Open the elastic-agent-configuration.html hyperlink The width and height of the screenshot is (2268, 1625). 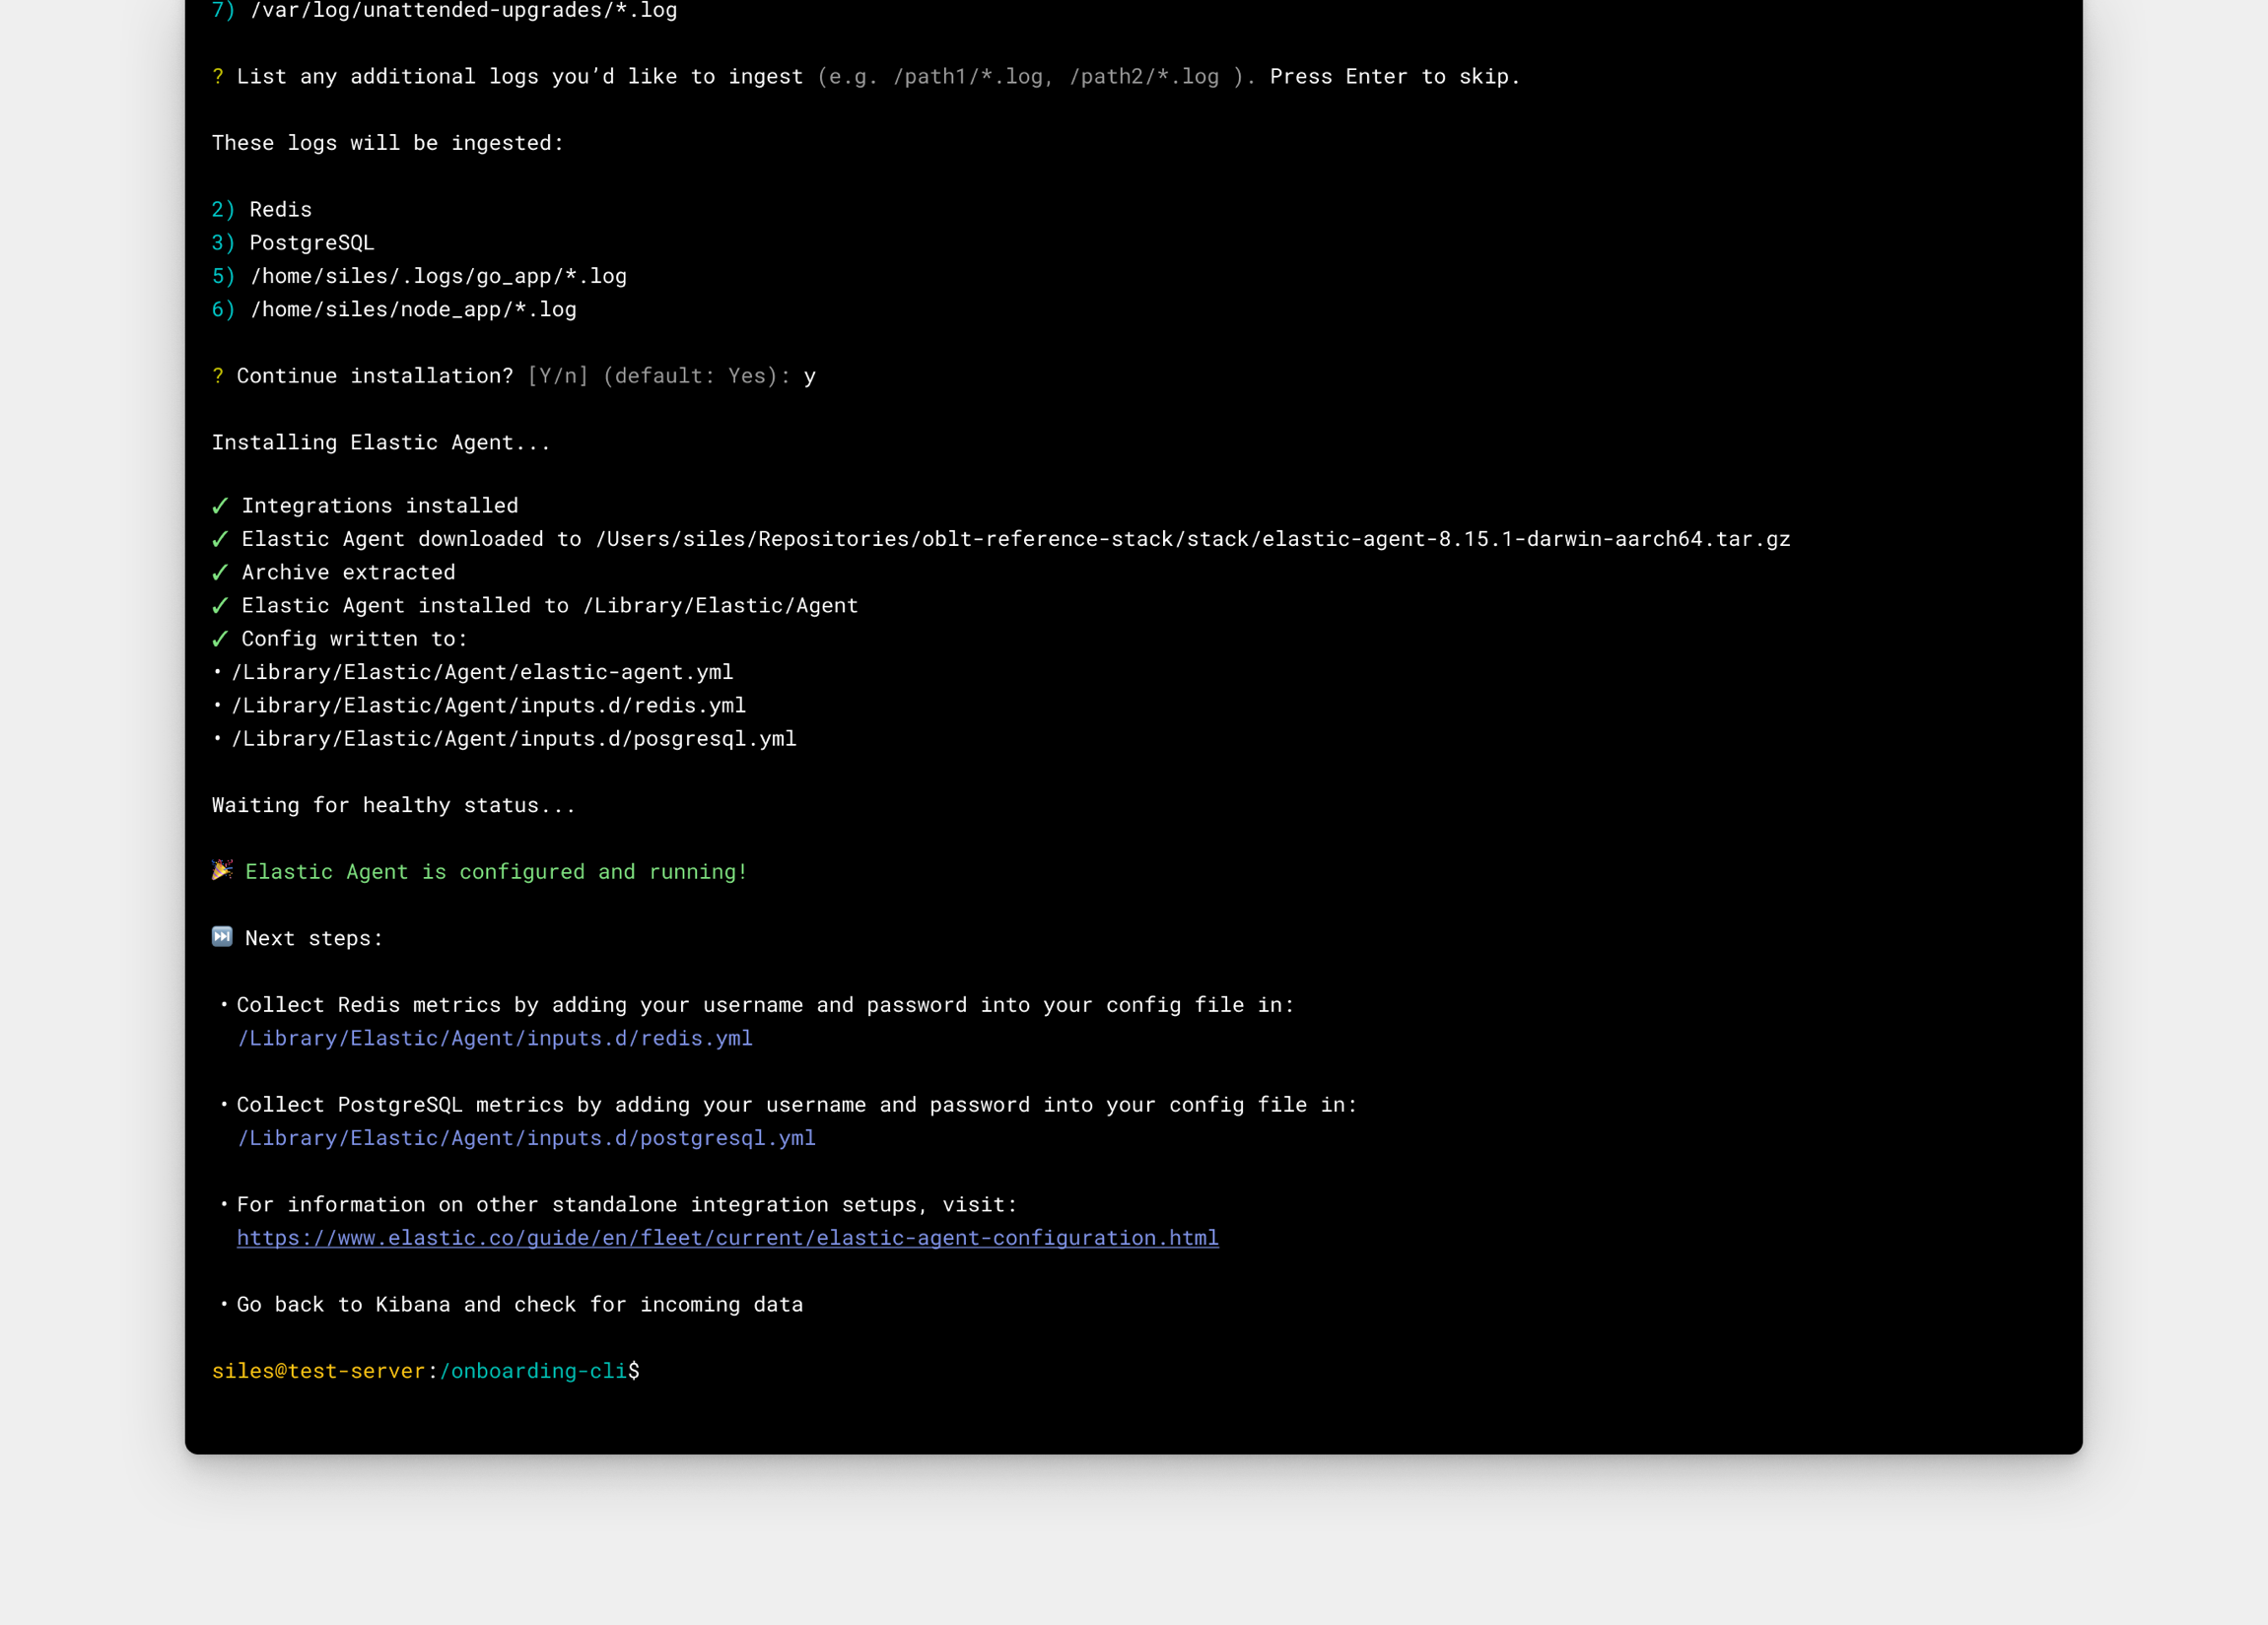[727, 1238]
